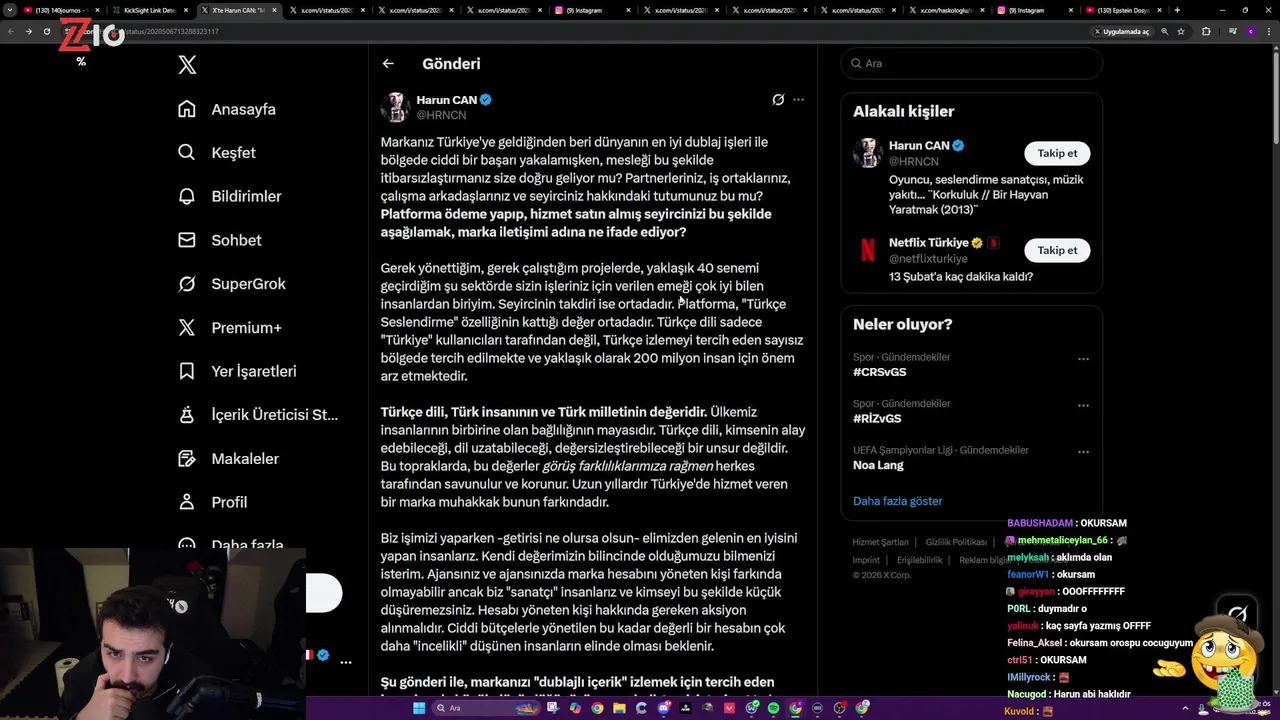
Task: Open the İçerik Üreticisi Stüdyosu icon
Action: (x=187, y=414)
